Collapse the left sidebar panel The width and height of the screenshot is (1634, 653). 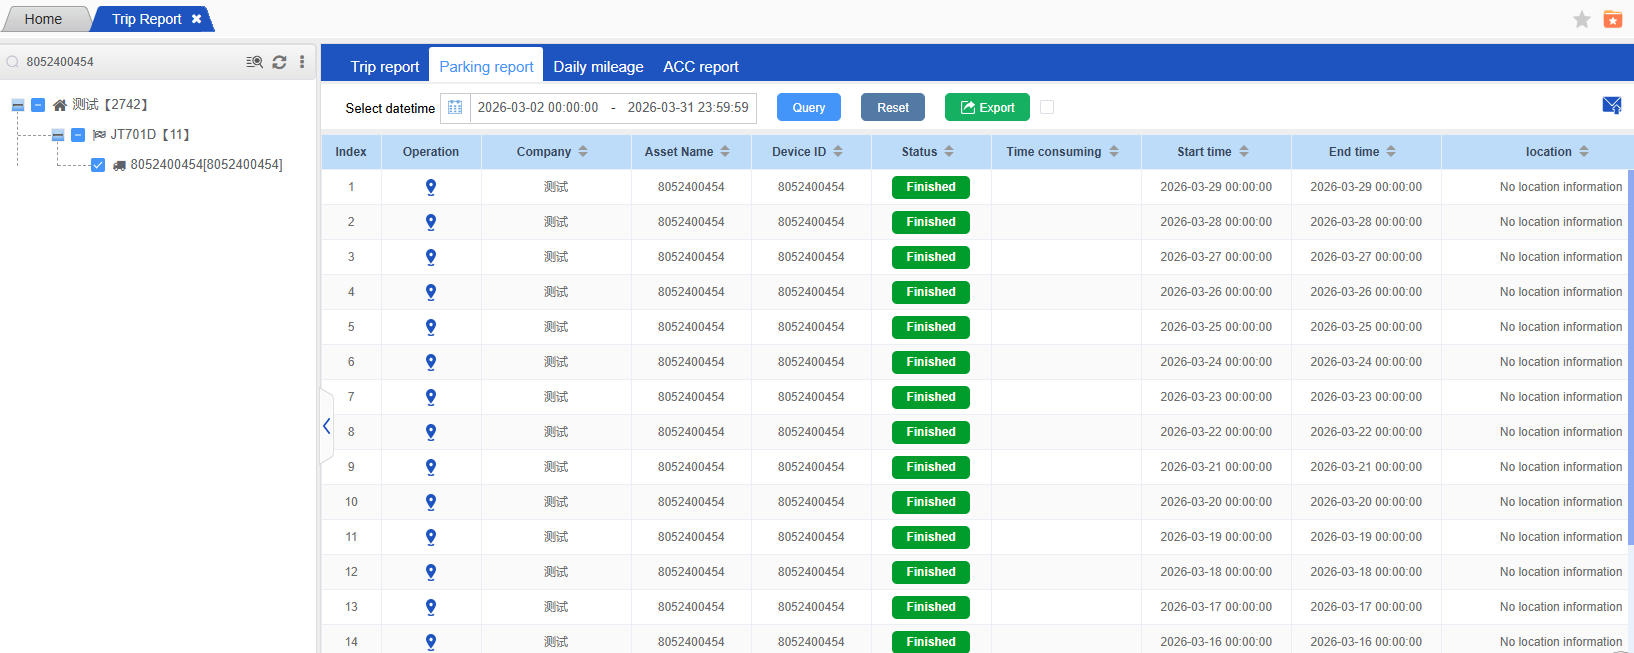pyautogui.click(x=326, y=426)
